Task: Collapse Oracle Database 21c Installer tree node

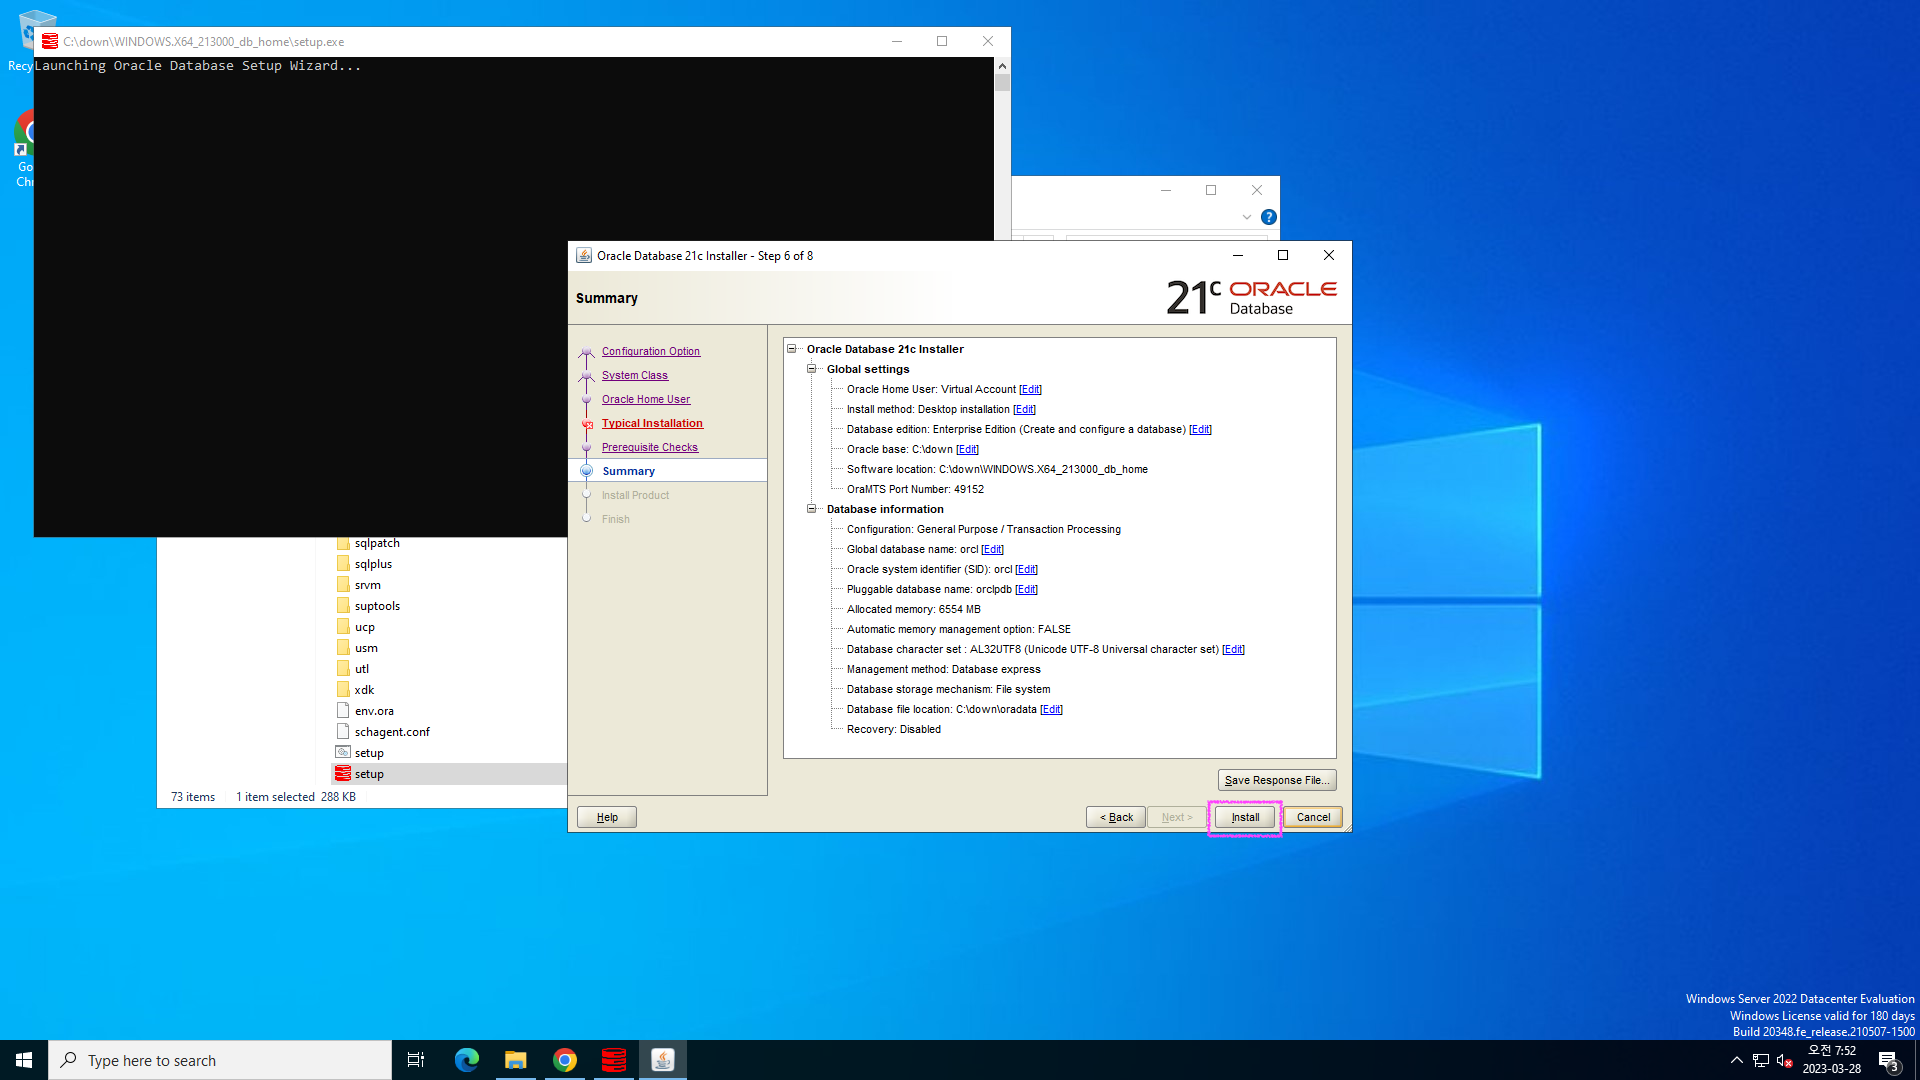Action: click(x=792, y=349)
